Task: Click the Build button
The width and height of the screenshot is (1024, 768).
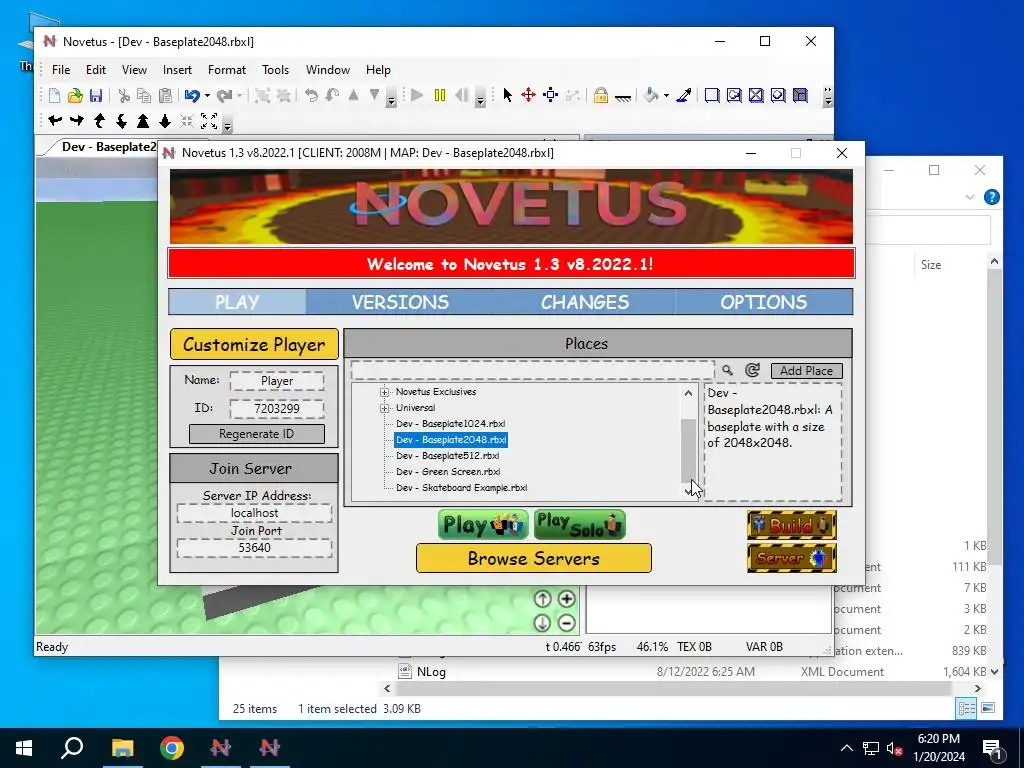Action: tap(792, 525)
